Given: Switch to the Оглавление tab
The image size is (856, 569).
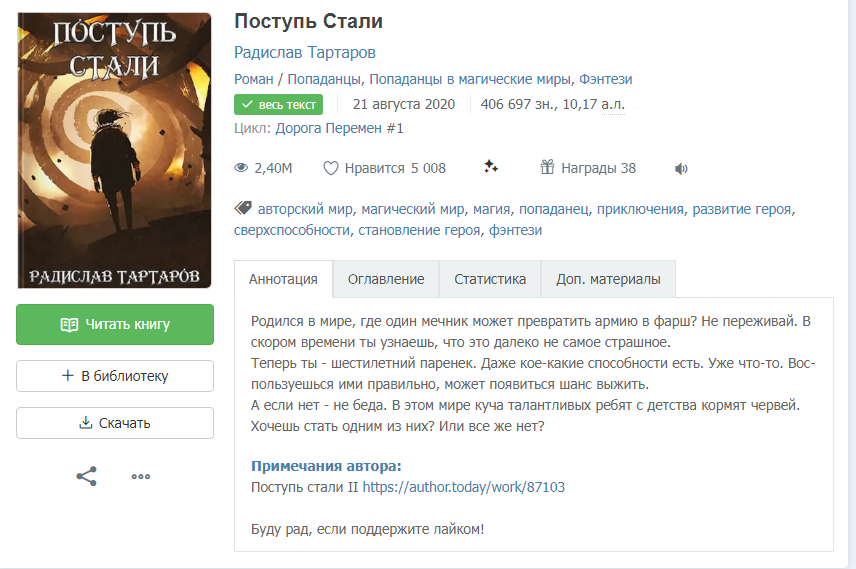Looking at the screenshot, I should coord(386,279).
